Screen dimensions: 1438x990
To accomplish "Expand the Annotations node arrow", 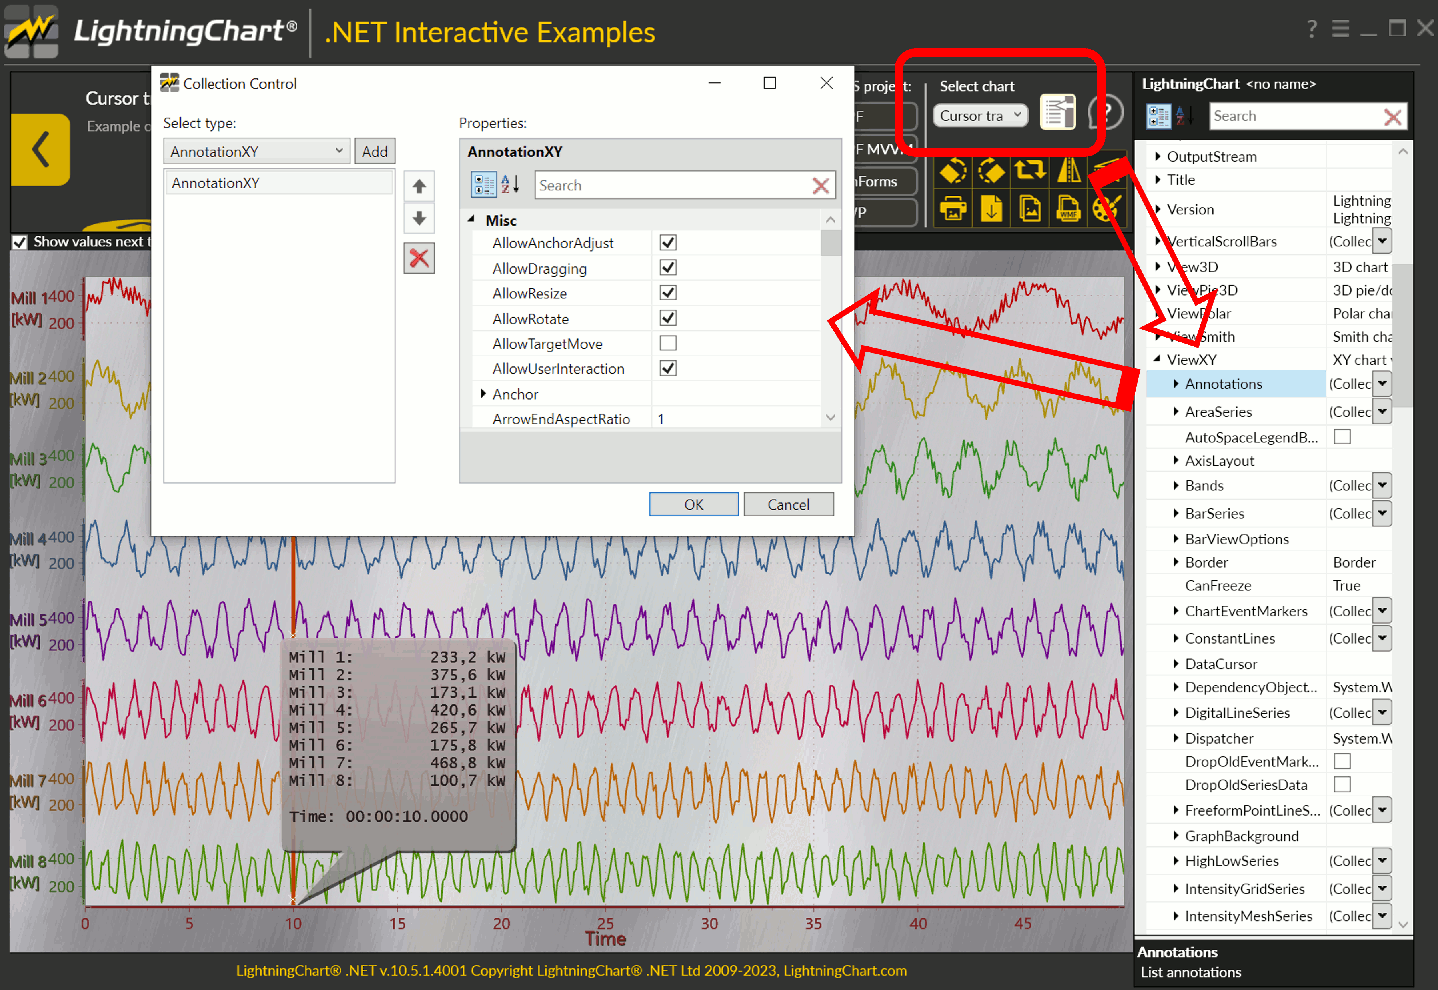I will pyautogui.click(x=1175, y=384).
